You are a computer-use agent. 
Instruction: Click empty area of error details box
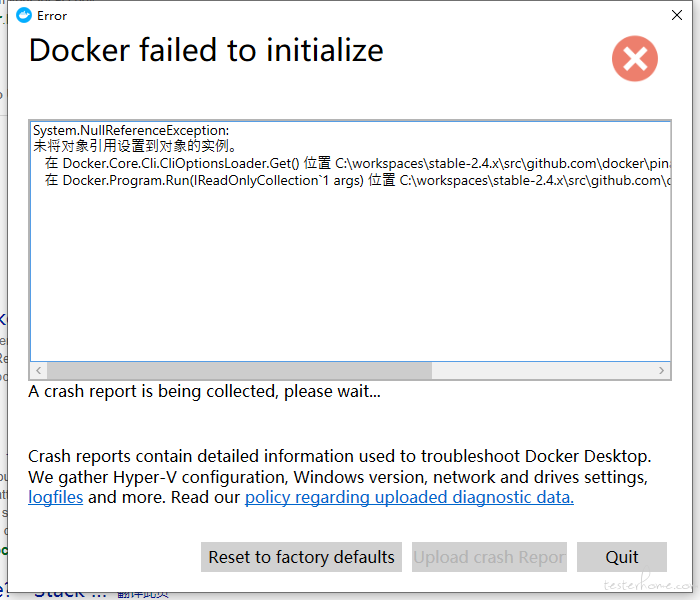coord(350,277)
